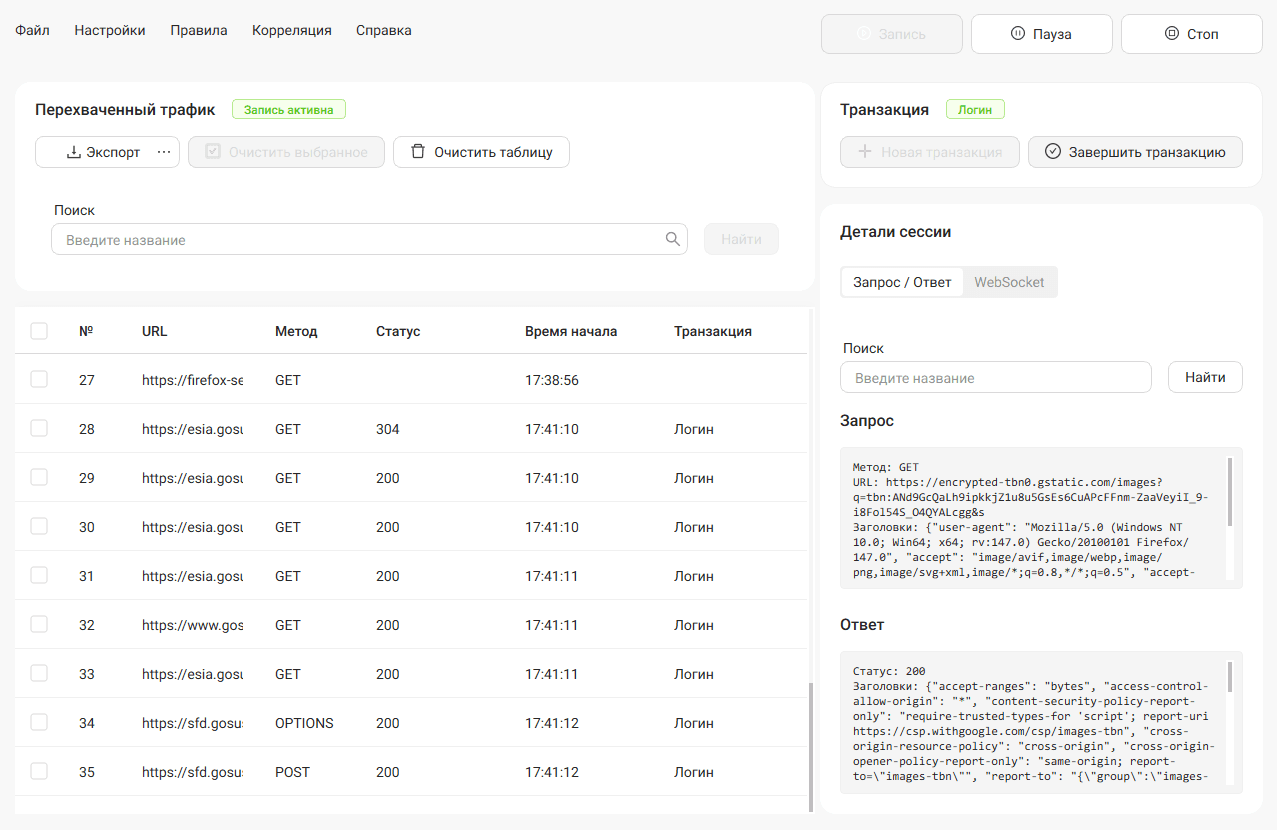Click the Запись активна status badge
The image size is (1277, 830).
289,110
